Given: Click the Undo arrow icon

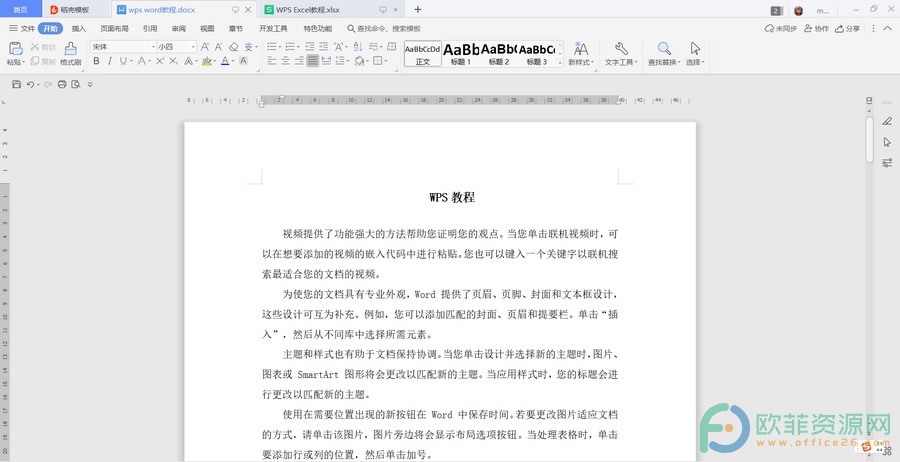Looking at the screenshot, I should click(x=30, y=84).
